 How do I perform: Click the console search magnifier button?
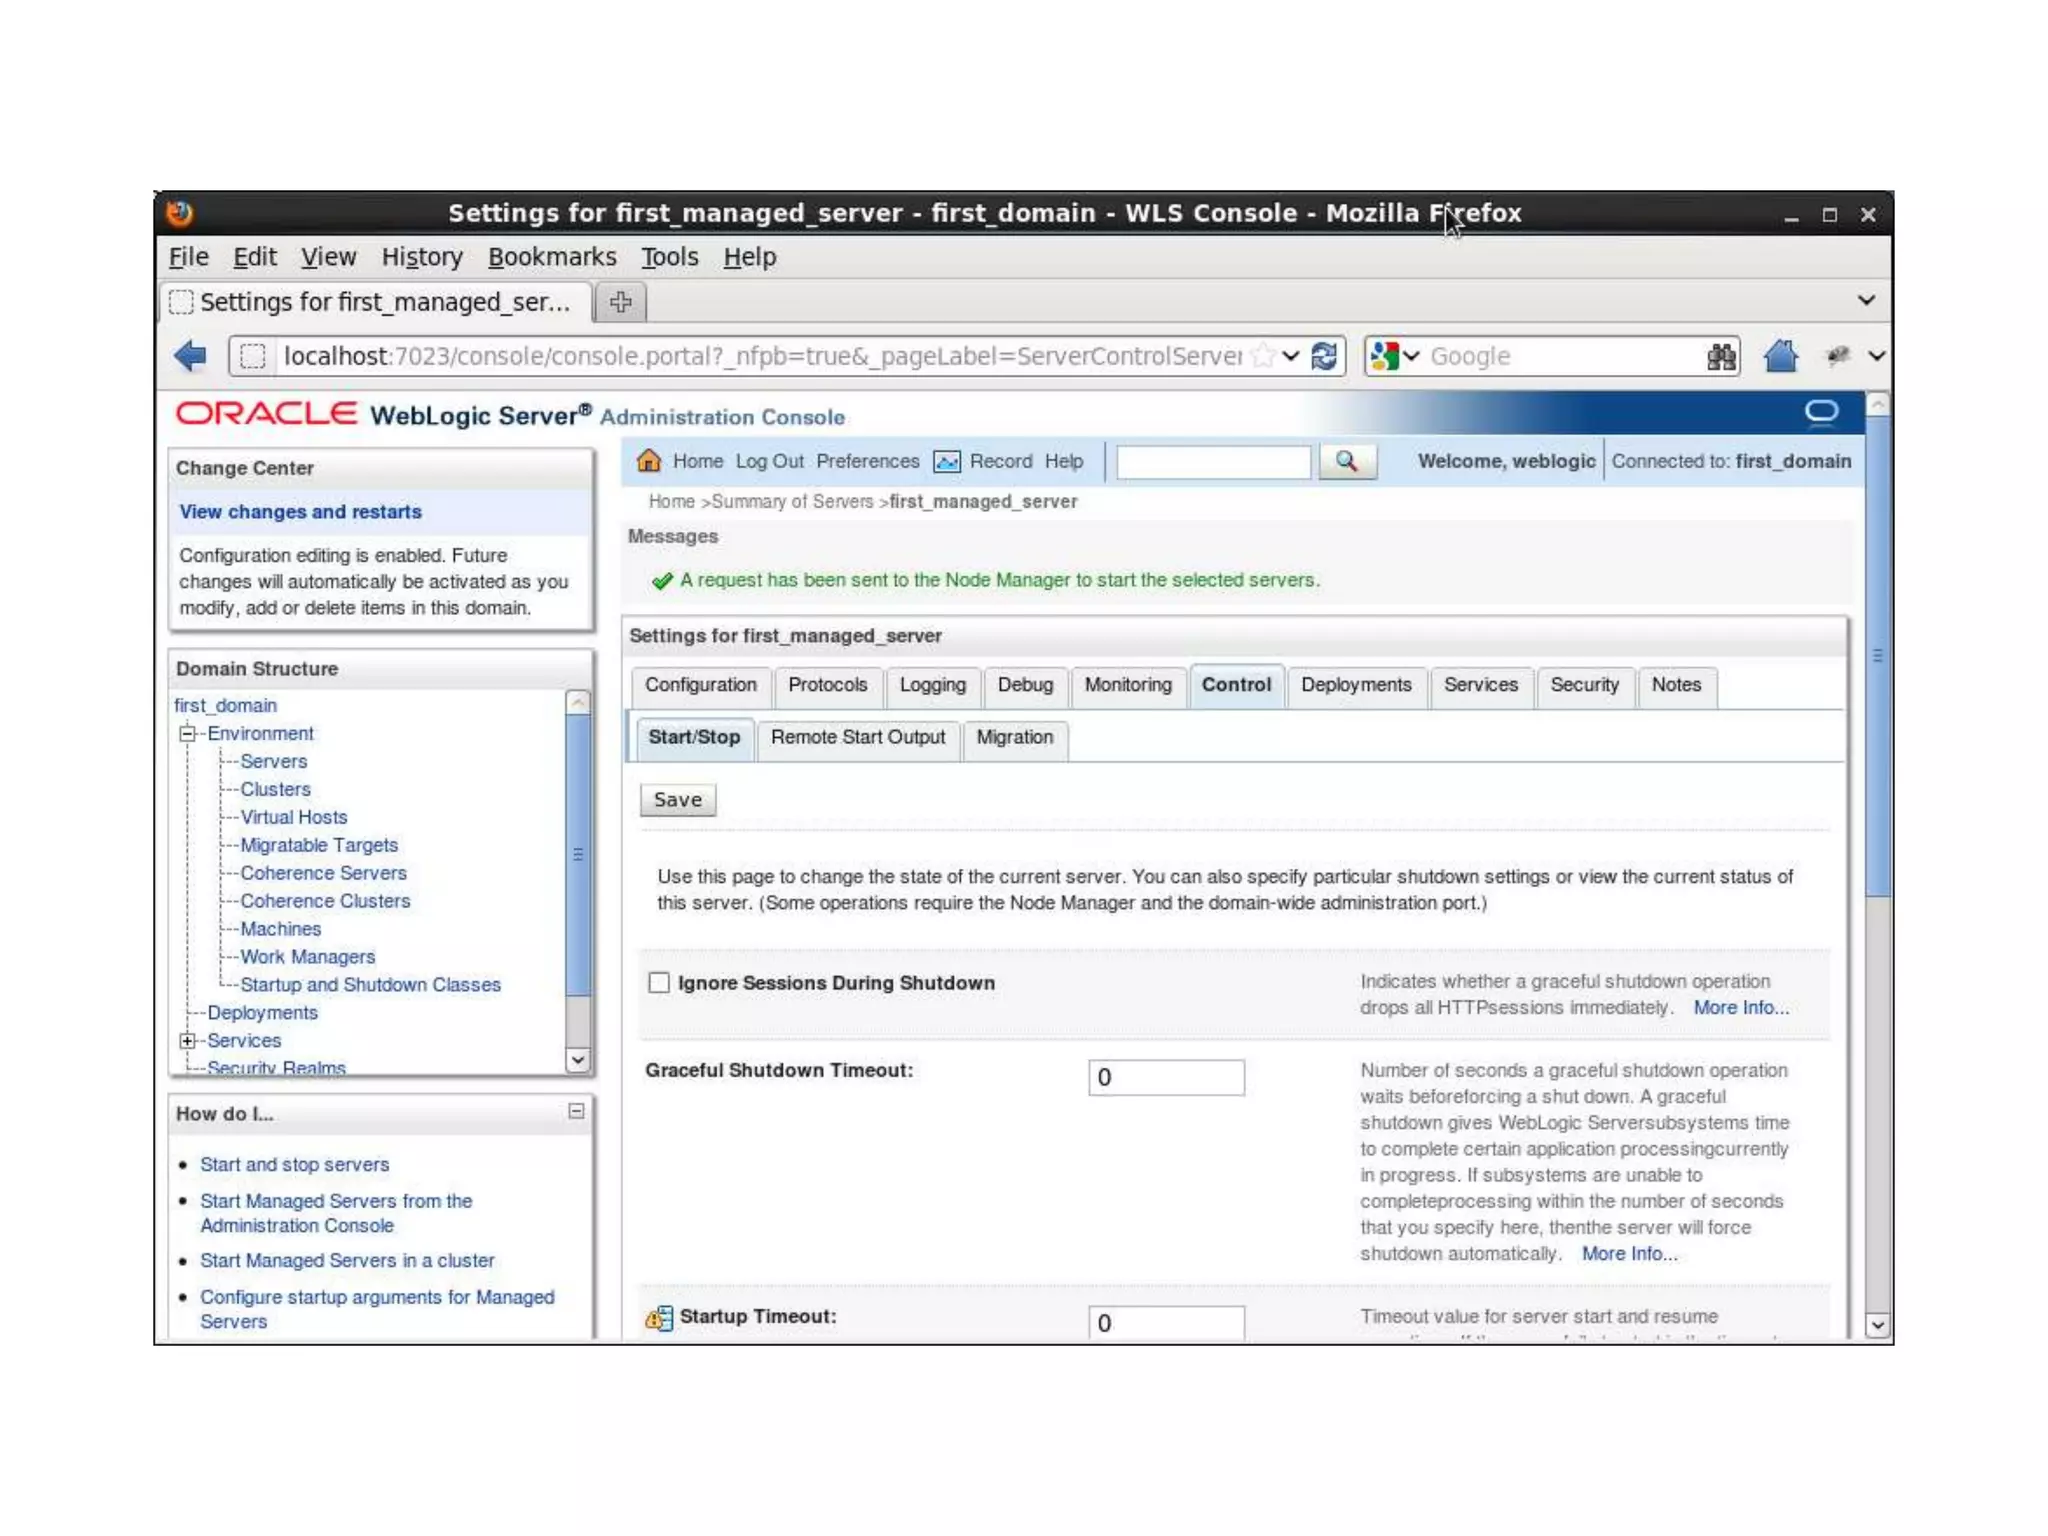coord(1347,461)
